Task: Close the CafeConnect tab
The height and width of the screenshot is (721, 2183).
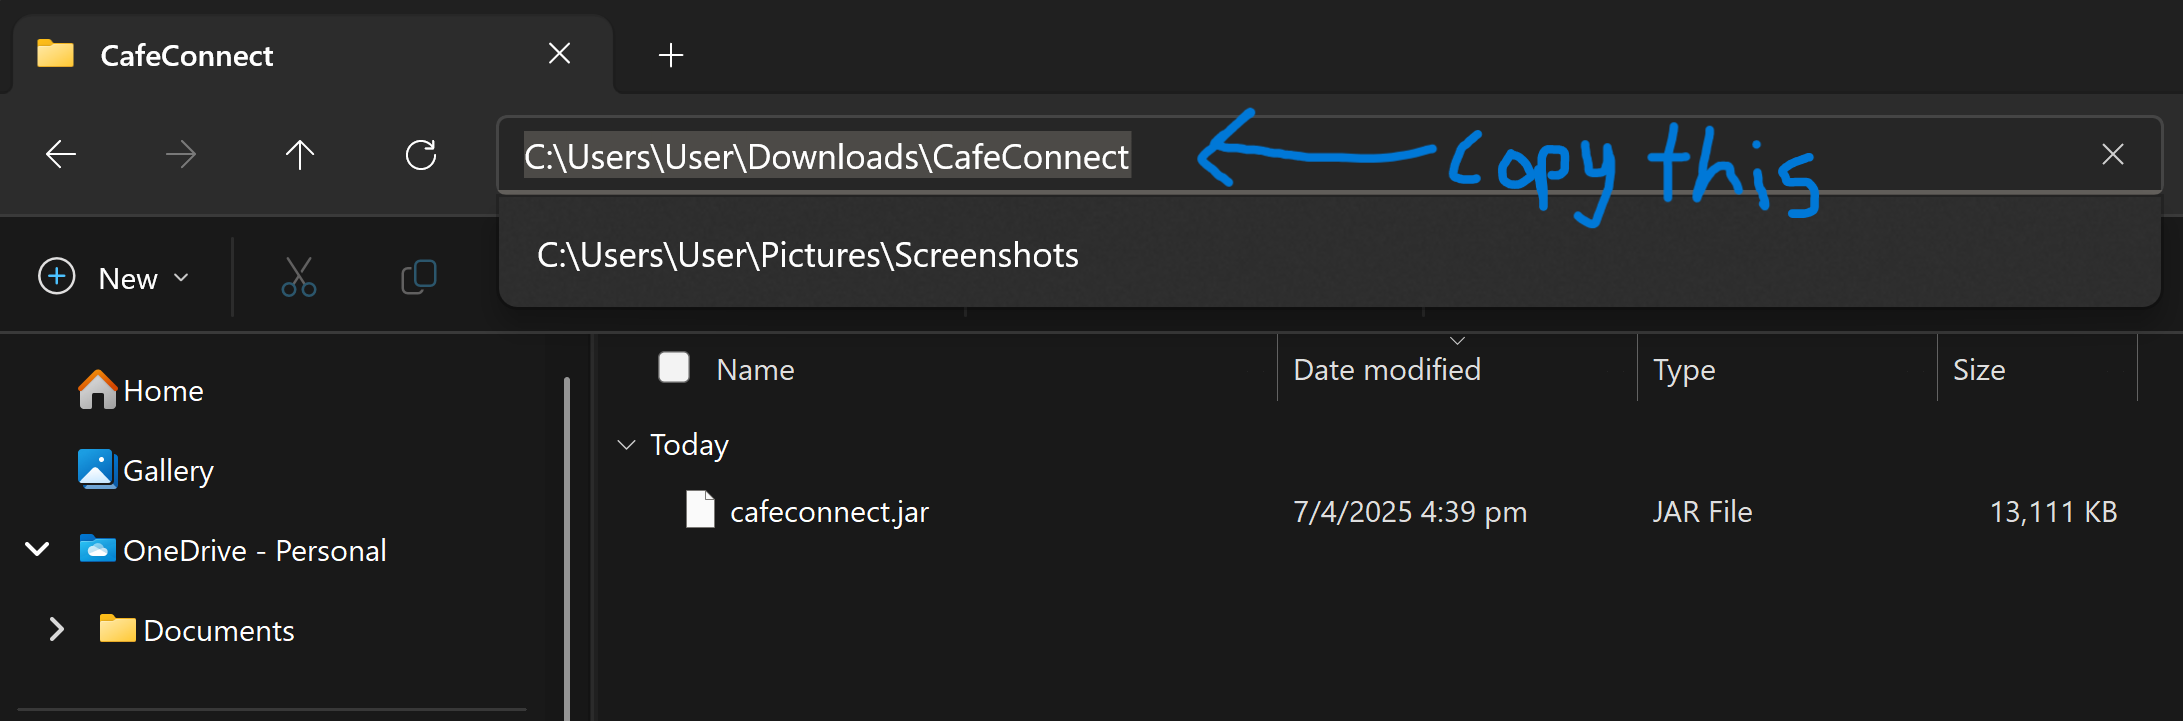Action: tap(560, 54)
